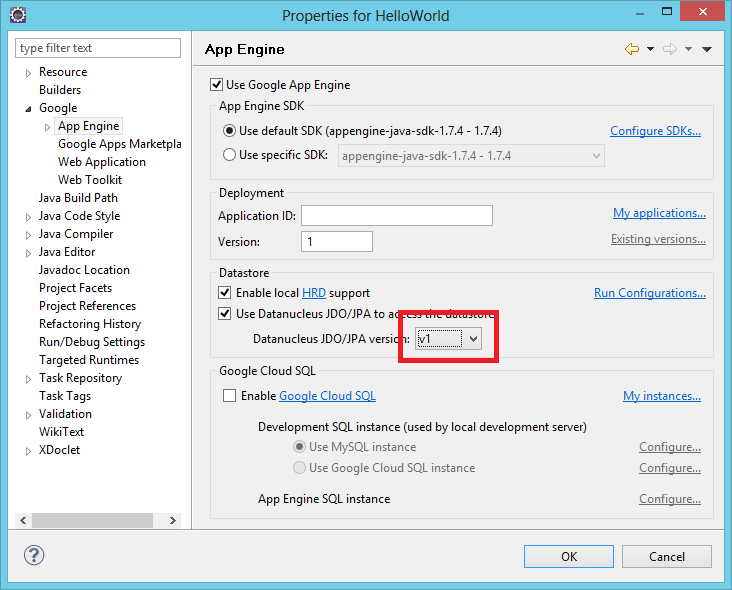732x590 pixels.
Task: Open the view menu triangle in header
Action: click(707, 49)
